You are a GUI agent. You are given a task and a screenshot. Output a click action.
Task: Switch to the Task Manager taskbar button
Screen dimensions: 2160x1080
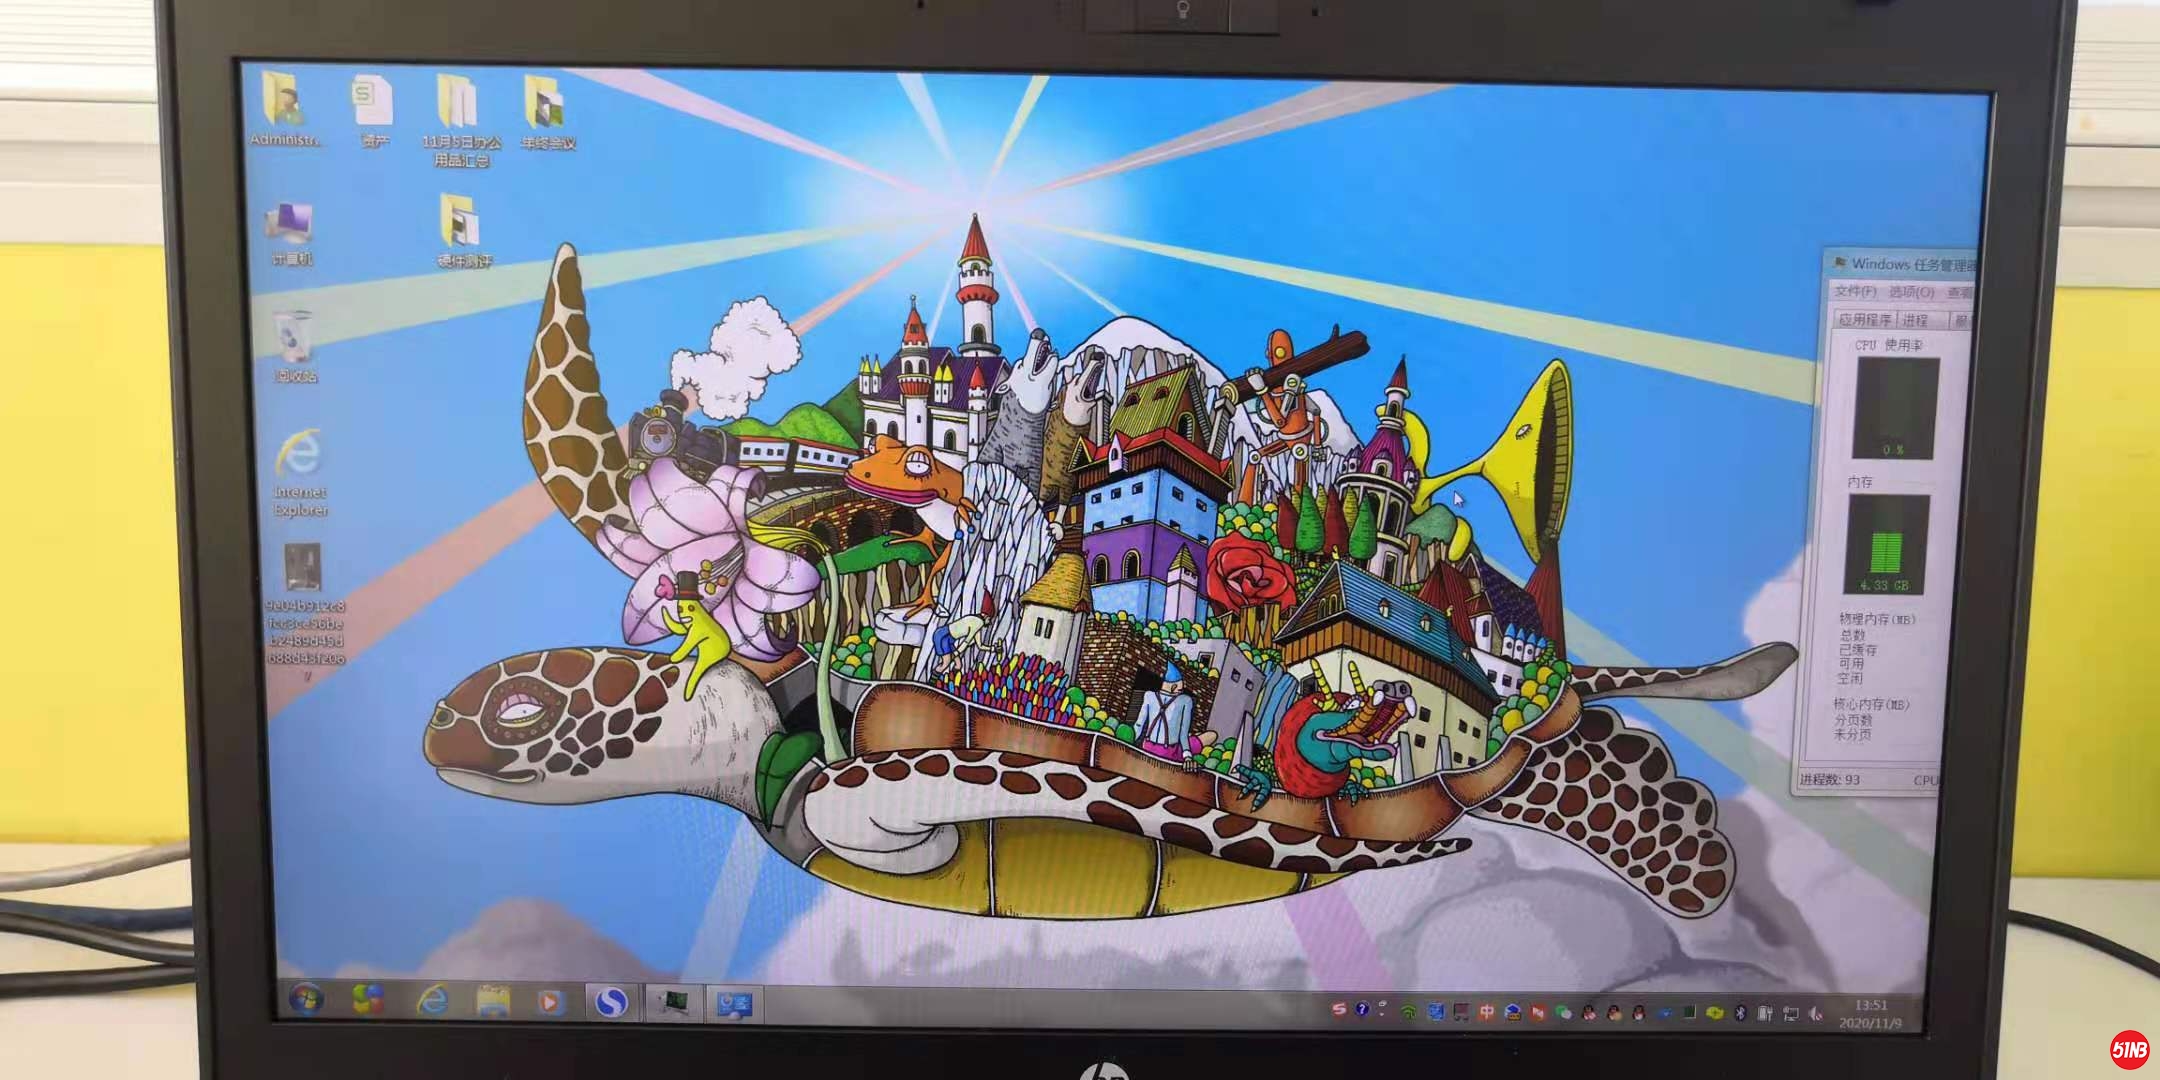pyautogui.click(x=672, y=1003)
